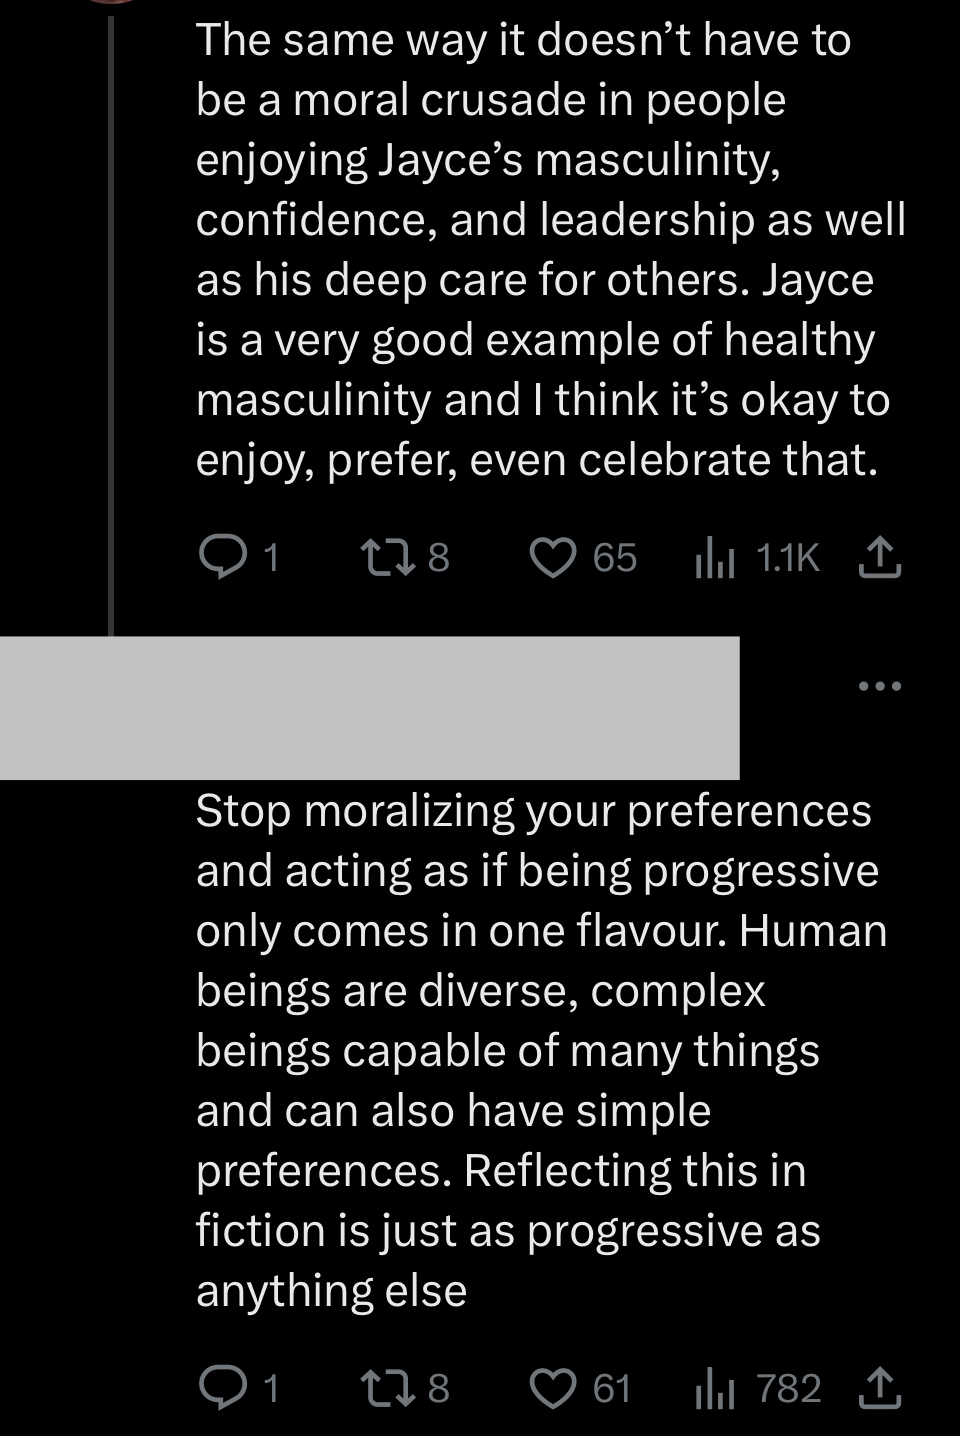Open the redacted author header of second tweet
The height and width of the screenshot is (1436, 960).
[x=370, y=708]
